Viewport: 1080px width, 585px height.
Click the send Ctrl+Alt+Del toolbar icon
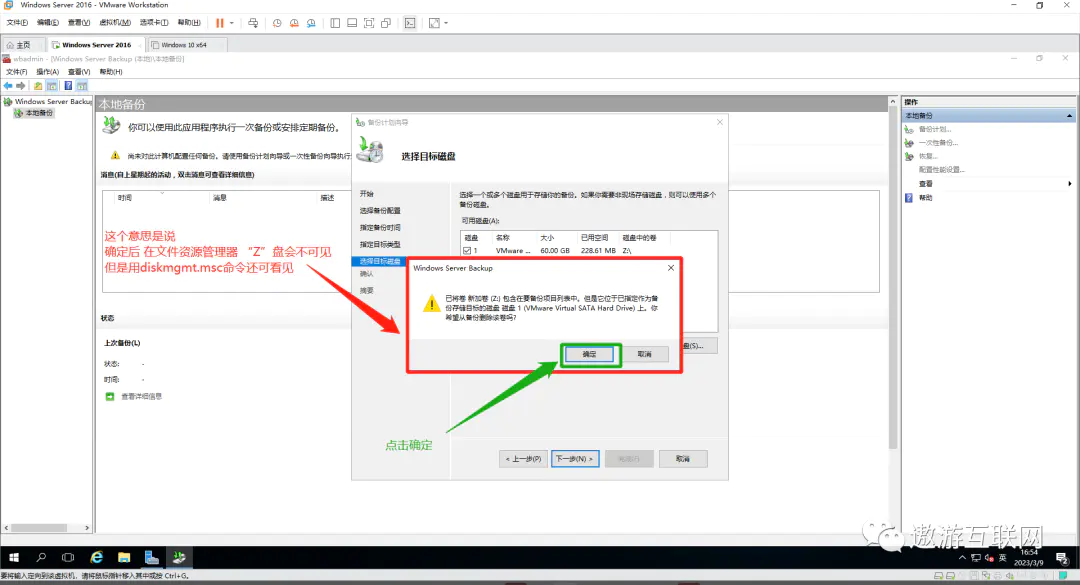coord(253,23)
